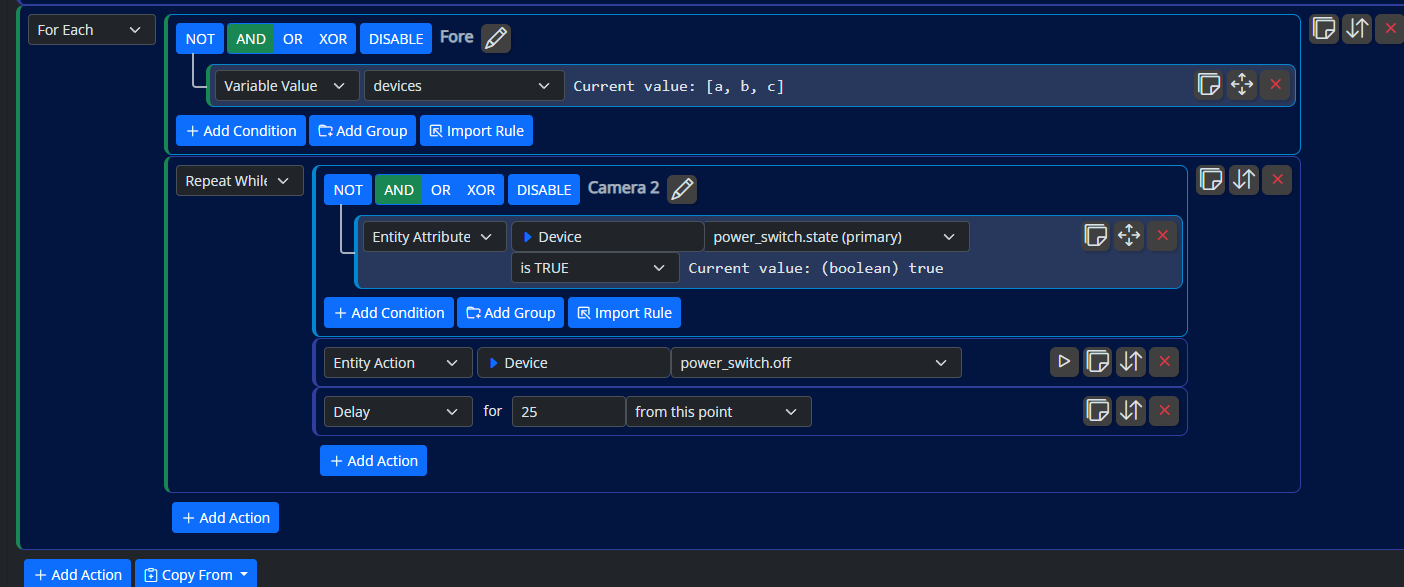Run the power_switch.off action with play icon
Image resolution: width=1404 pixels, height=587 pixels.
(1064, 362)
